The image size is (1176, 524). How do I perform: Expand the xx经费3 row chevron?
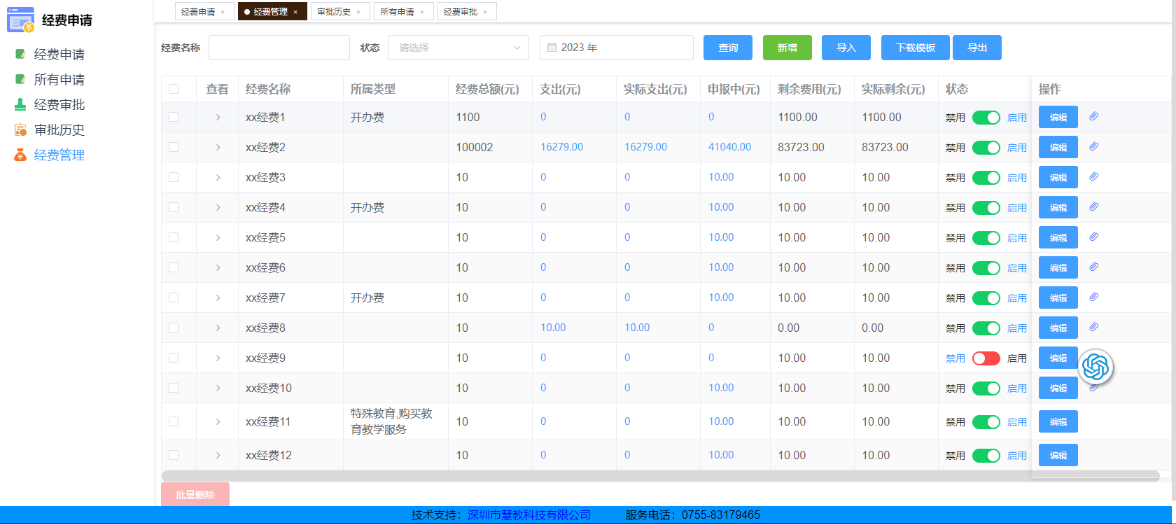[x=218, y=177]
